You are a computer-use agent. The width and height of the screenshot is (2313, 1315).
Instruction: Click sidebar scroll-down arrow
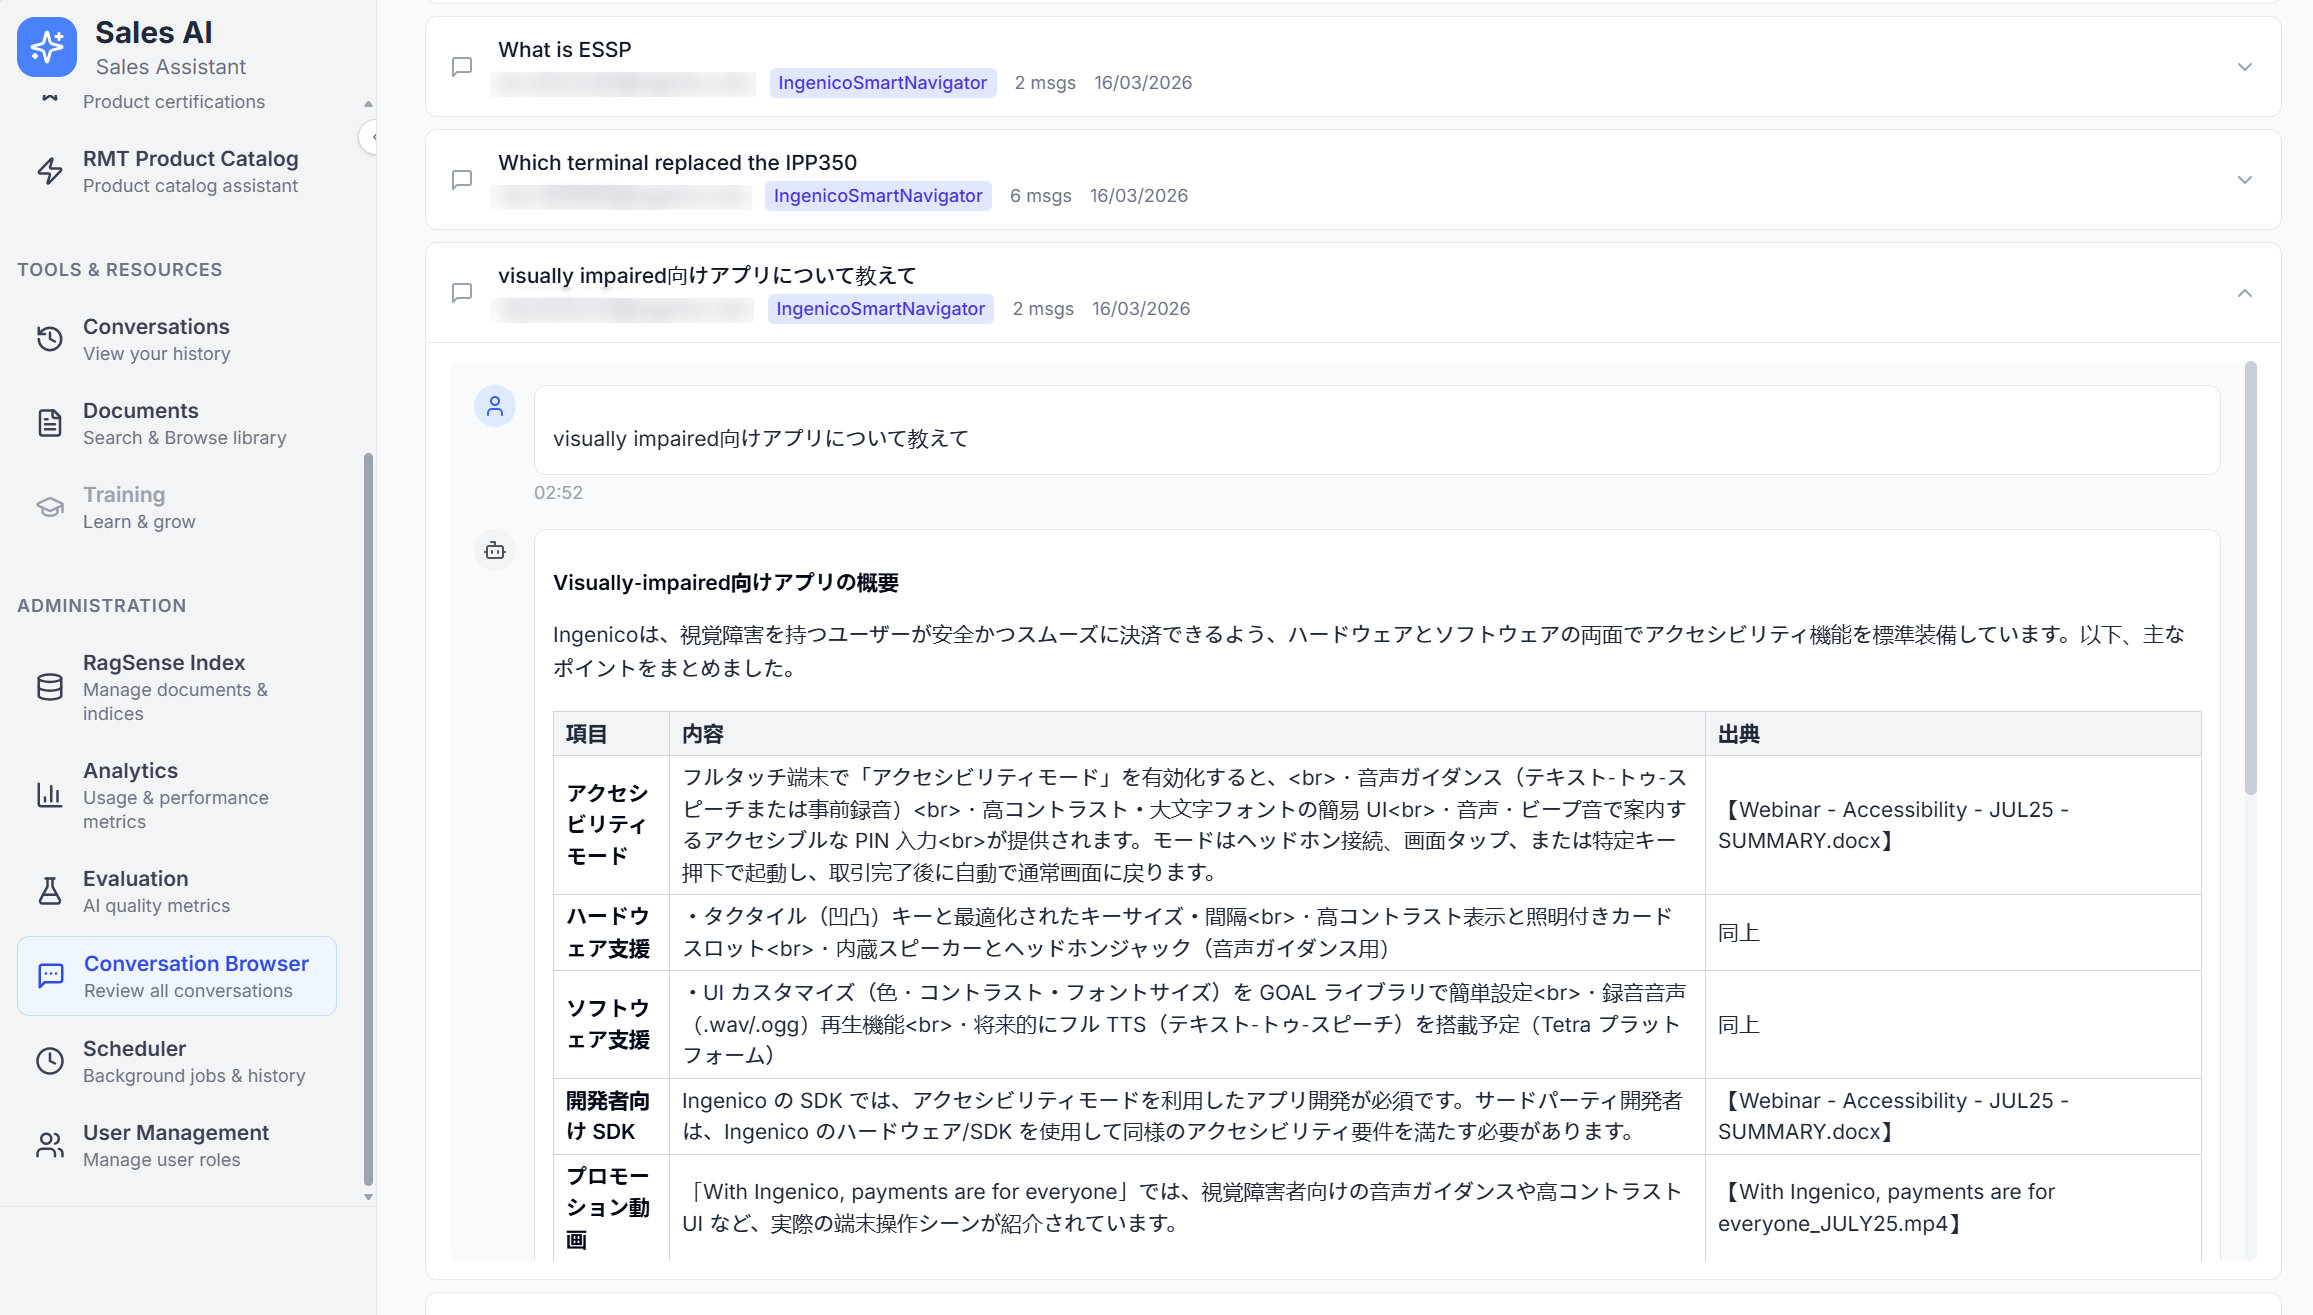368,1196
